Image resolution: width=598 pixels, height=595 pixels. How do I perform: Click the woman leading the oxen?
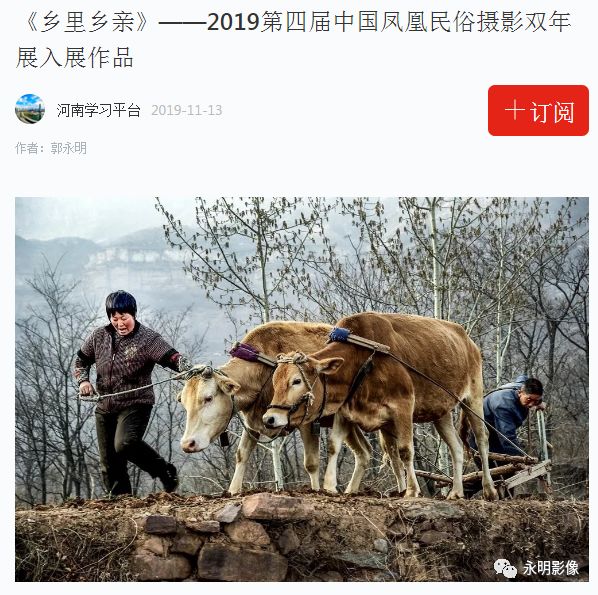[128, 393]
